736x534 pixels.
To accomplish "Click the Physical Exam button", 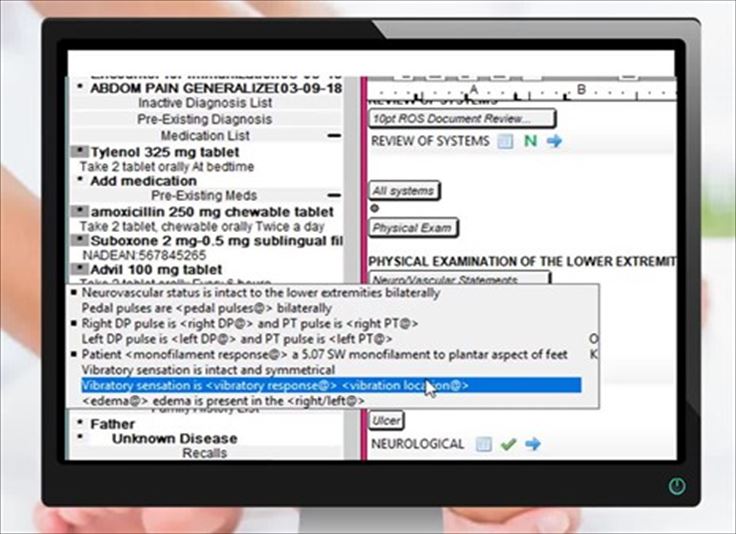I will click(413, 228).
